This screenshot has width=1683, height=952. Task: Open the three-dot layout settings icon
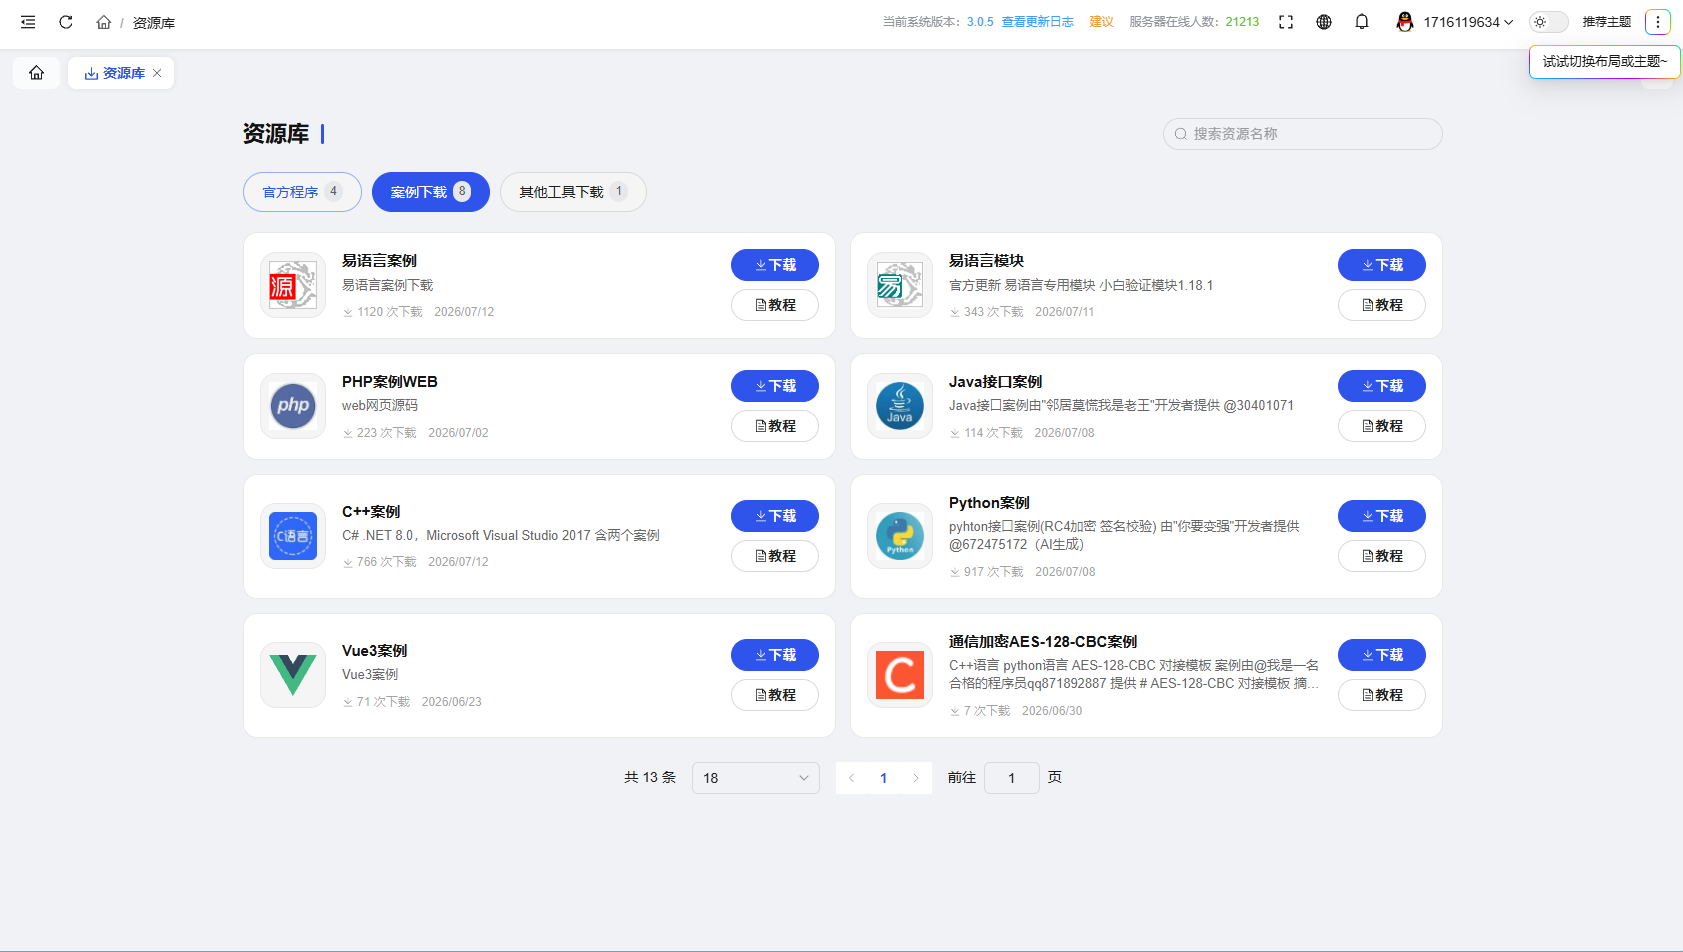[1657, 22]
